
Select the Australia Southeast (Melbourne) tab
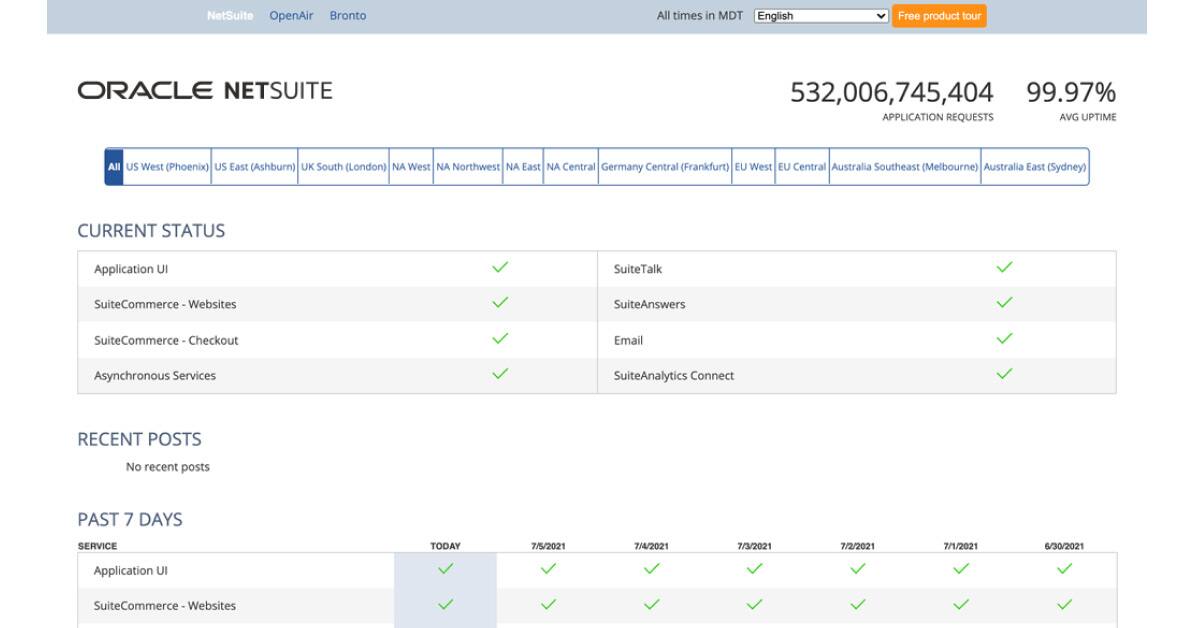point(905,167)
